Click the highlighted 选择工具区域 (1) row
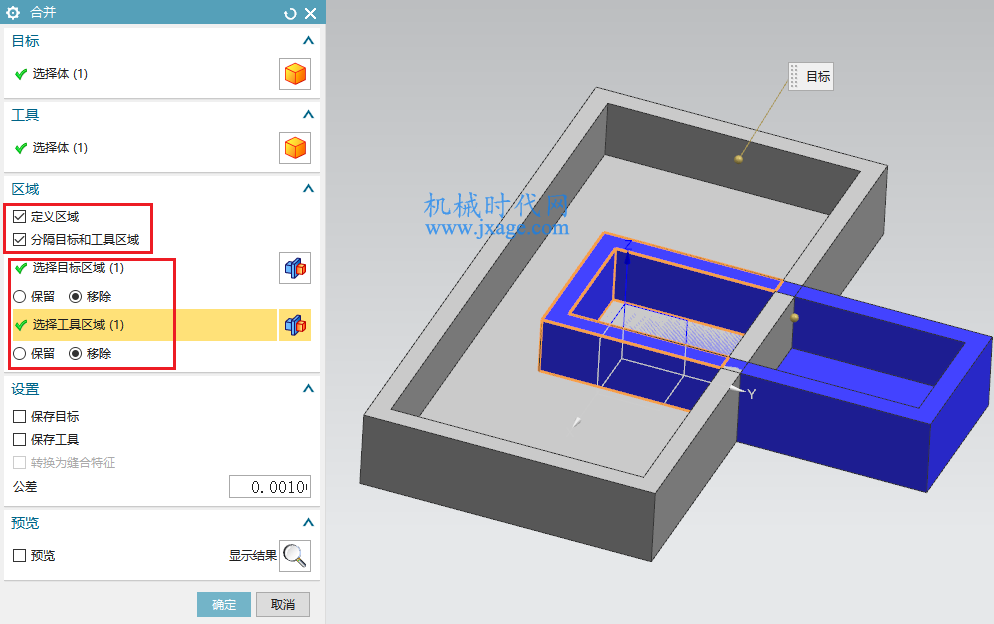 pos(145,325)
